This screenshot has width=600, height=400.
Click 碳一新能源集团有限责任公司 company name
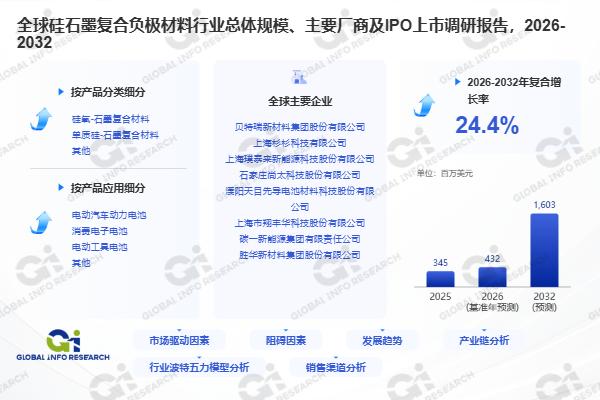click(x=300, y=239)
